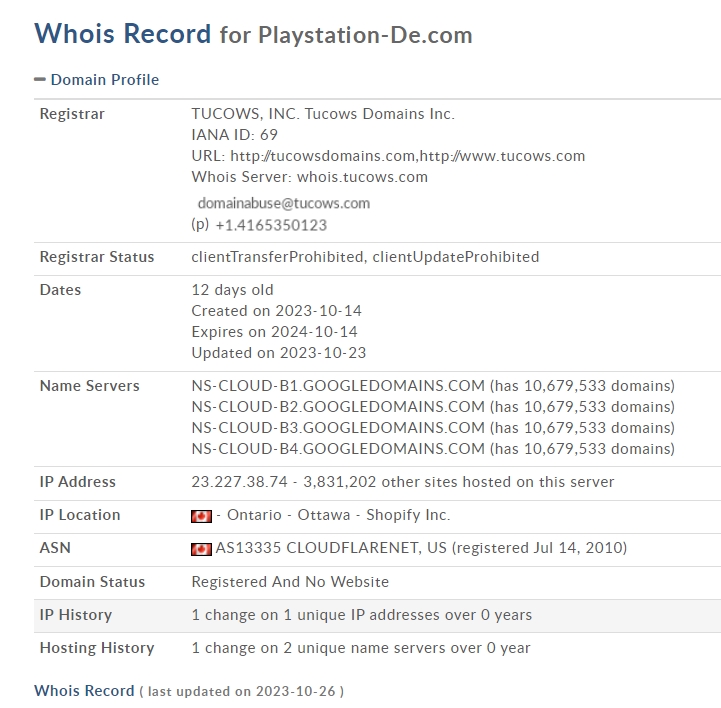Open the IP History row
Viewport: 721px width, 708px height.
click(377, 616)
